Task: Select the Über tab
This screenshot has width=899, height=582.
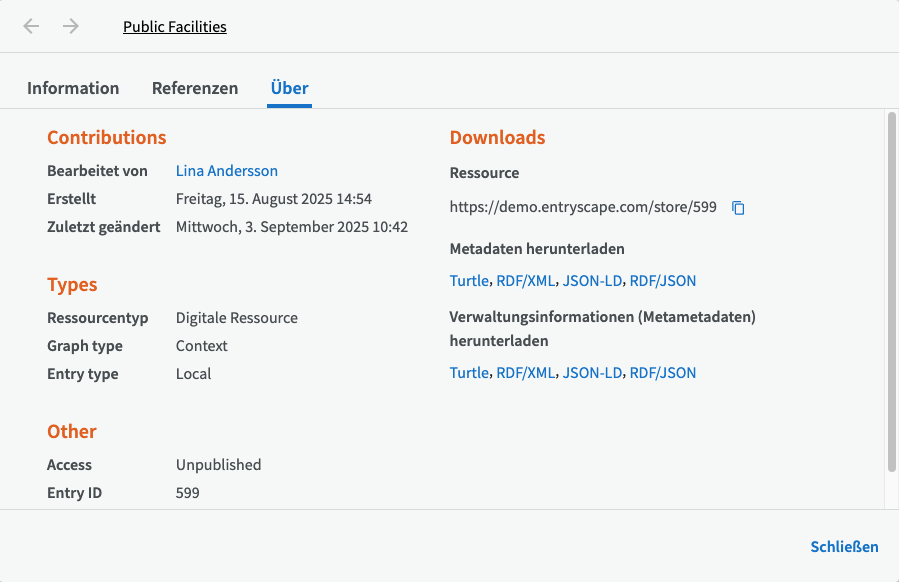Action: click(289, 88)
